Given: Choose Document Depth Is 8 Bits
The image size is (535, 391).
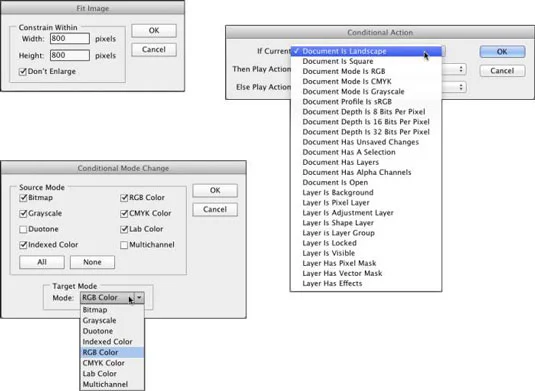Looking at the screenshot, I should click(x=366, y=112).
